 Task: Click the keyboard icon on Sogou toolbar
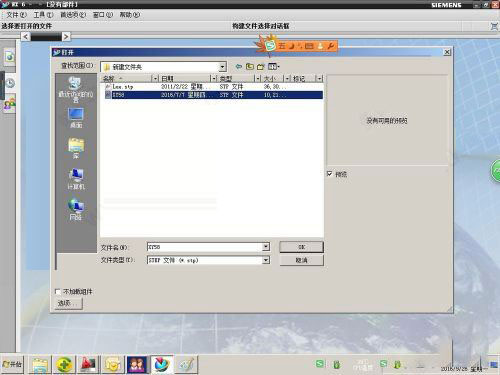(x=309, y=46)
